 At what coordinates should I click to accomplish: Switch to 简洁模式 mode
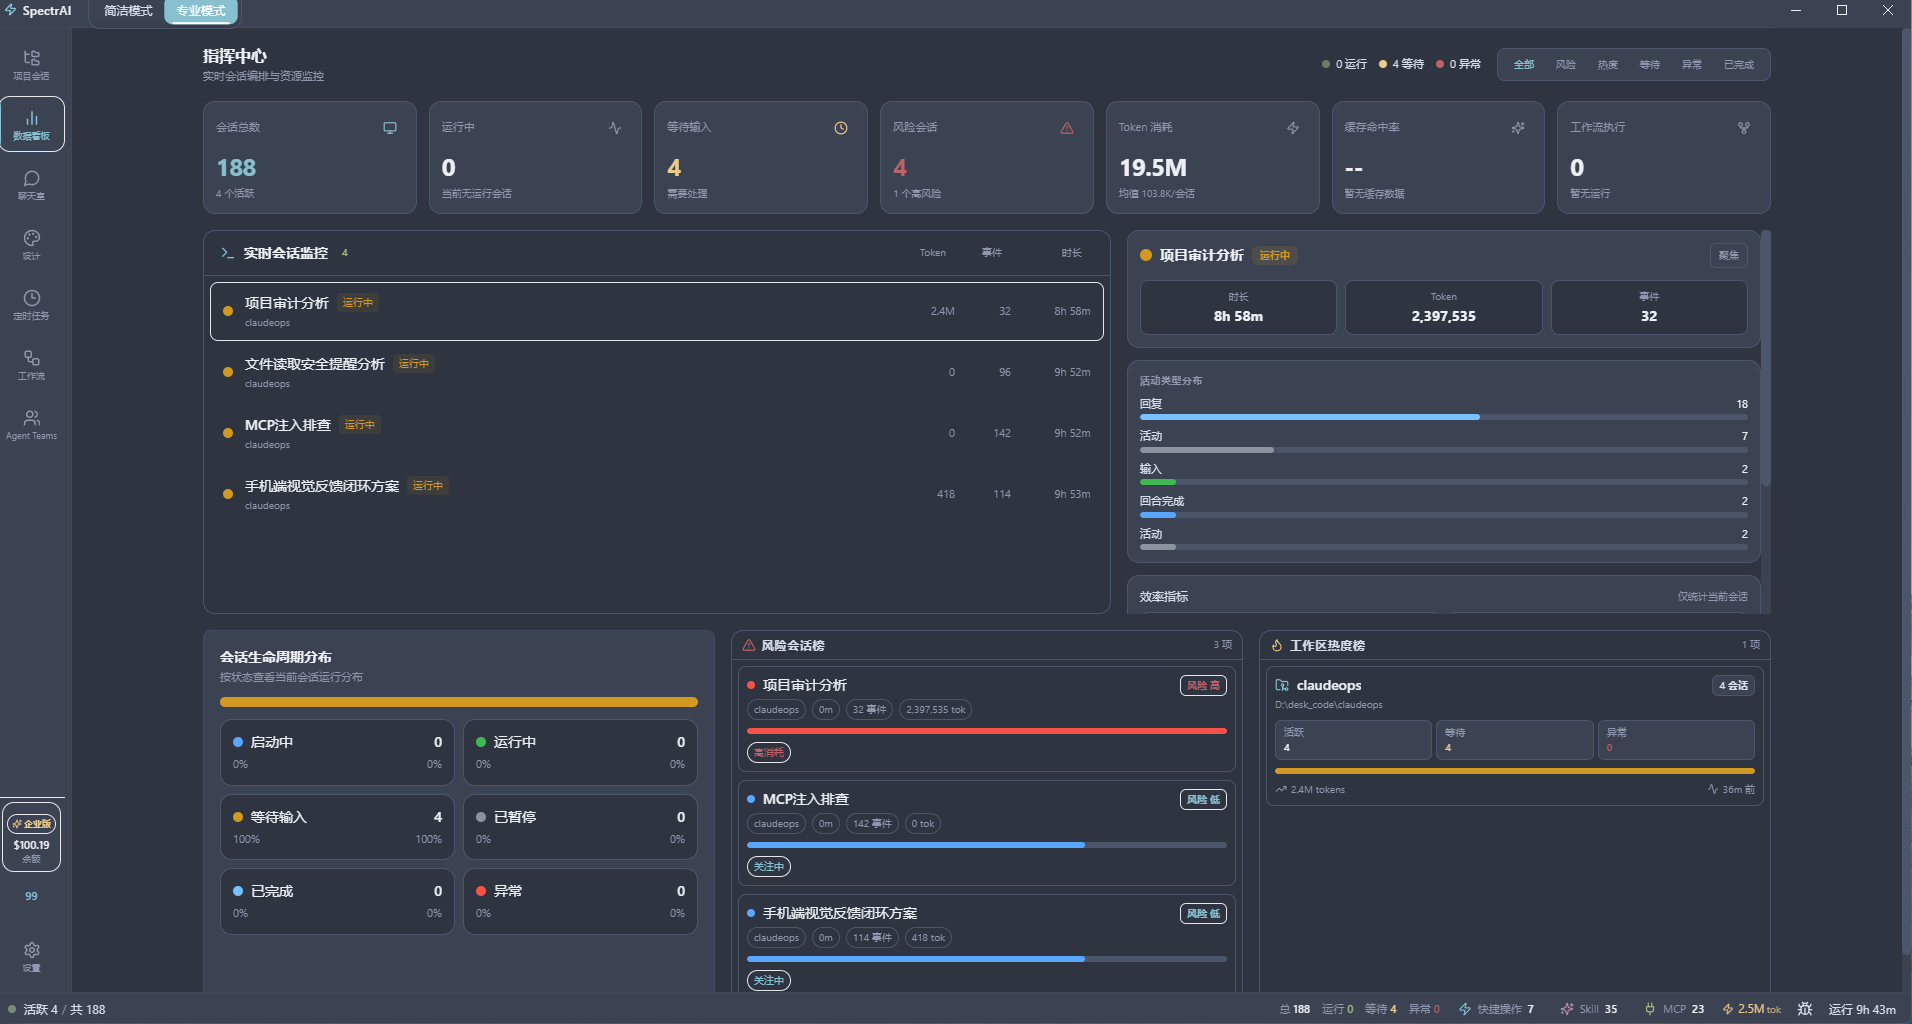click(126, 11)
